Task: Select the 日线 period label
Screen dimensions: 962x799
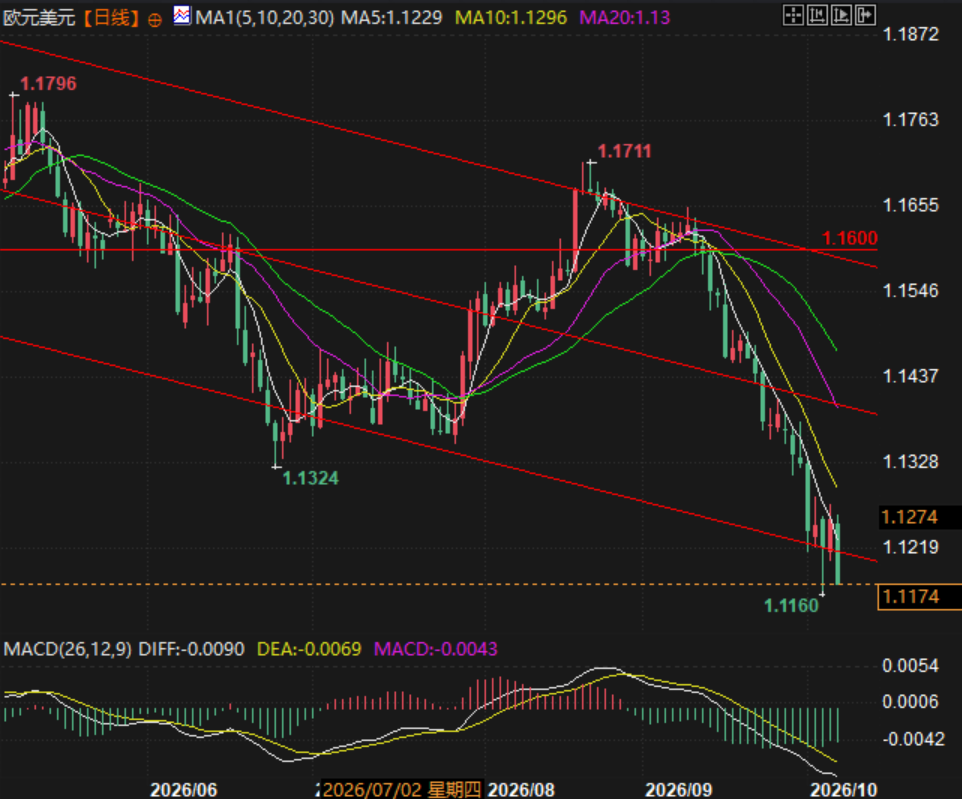Action: pos(111,17)
